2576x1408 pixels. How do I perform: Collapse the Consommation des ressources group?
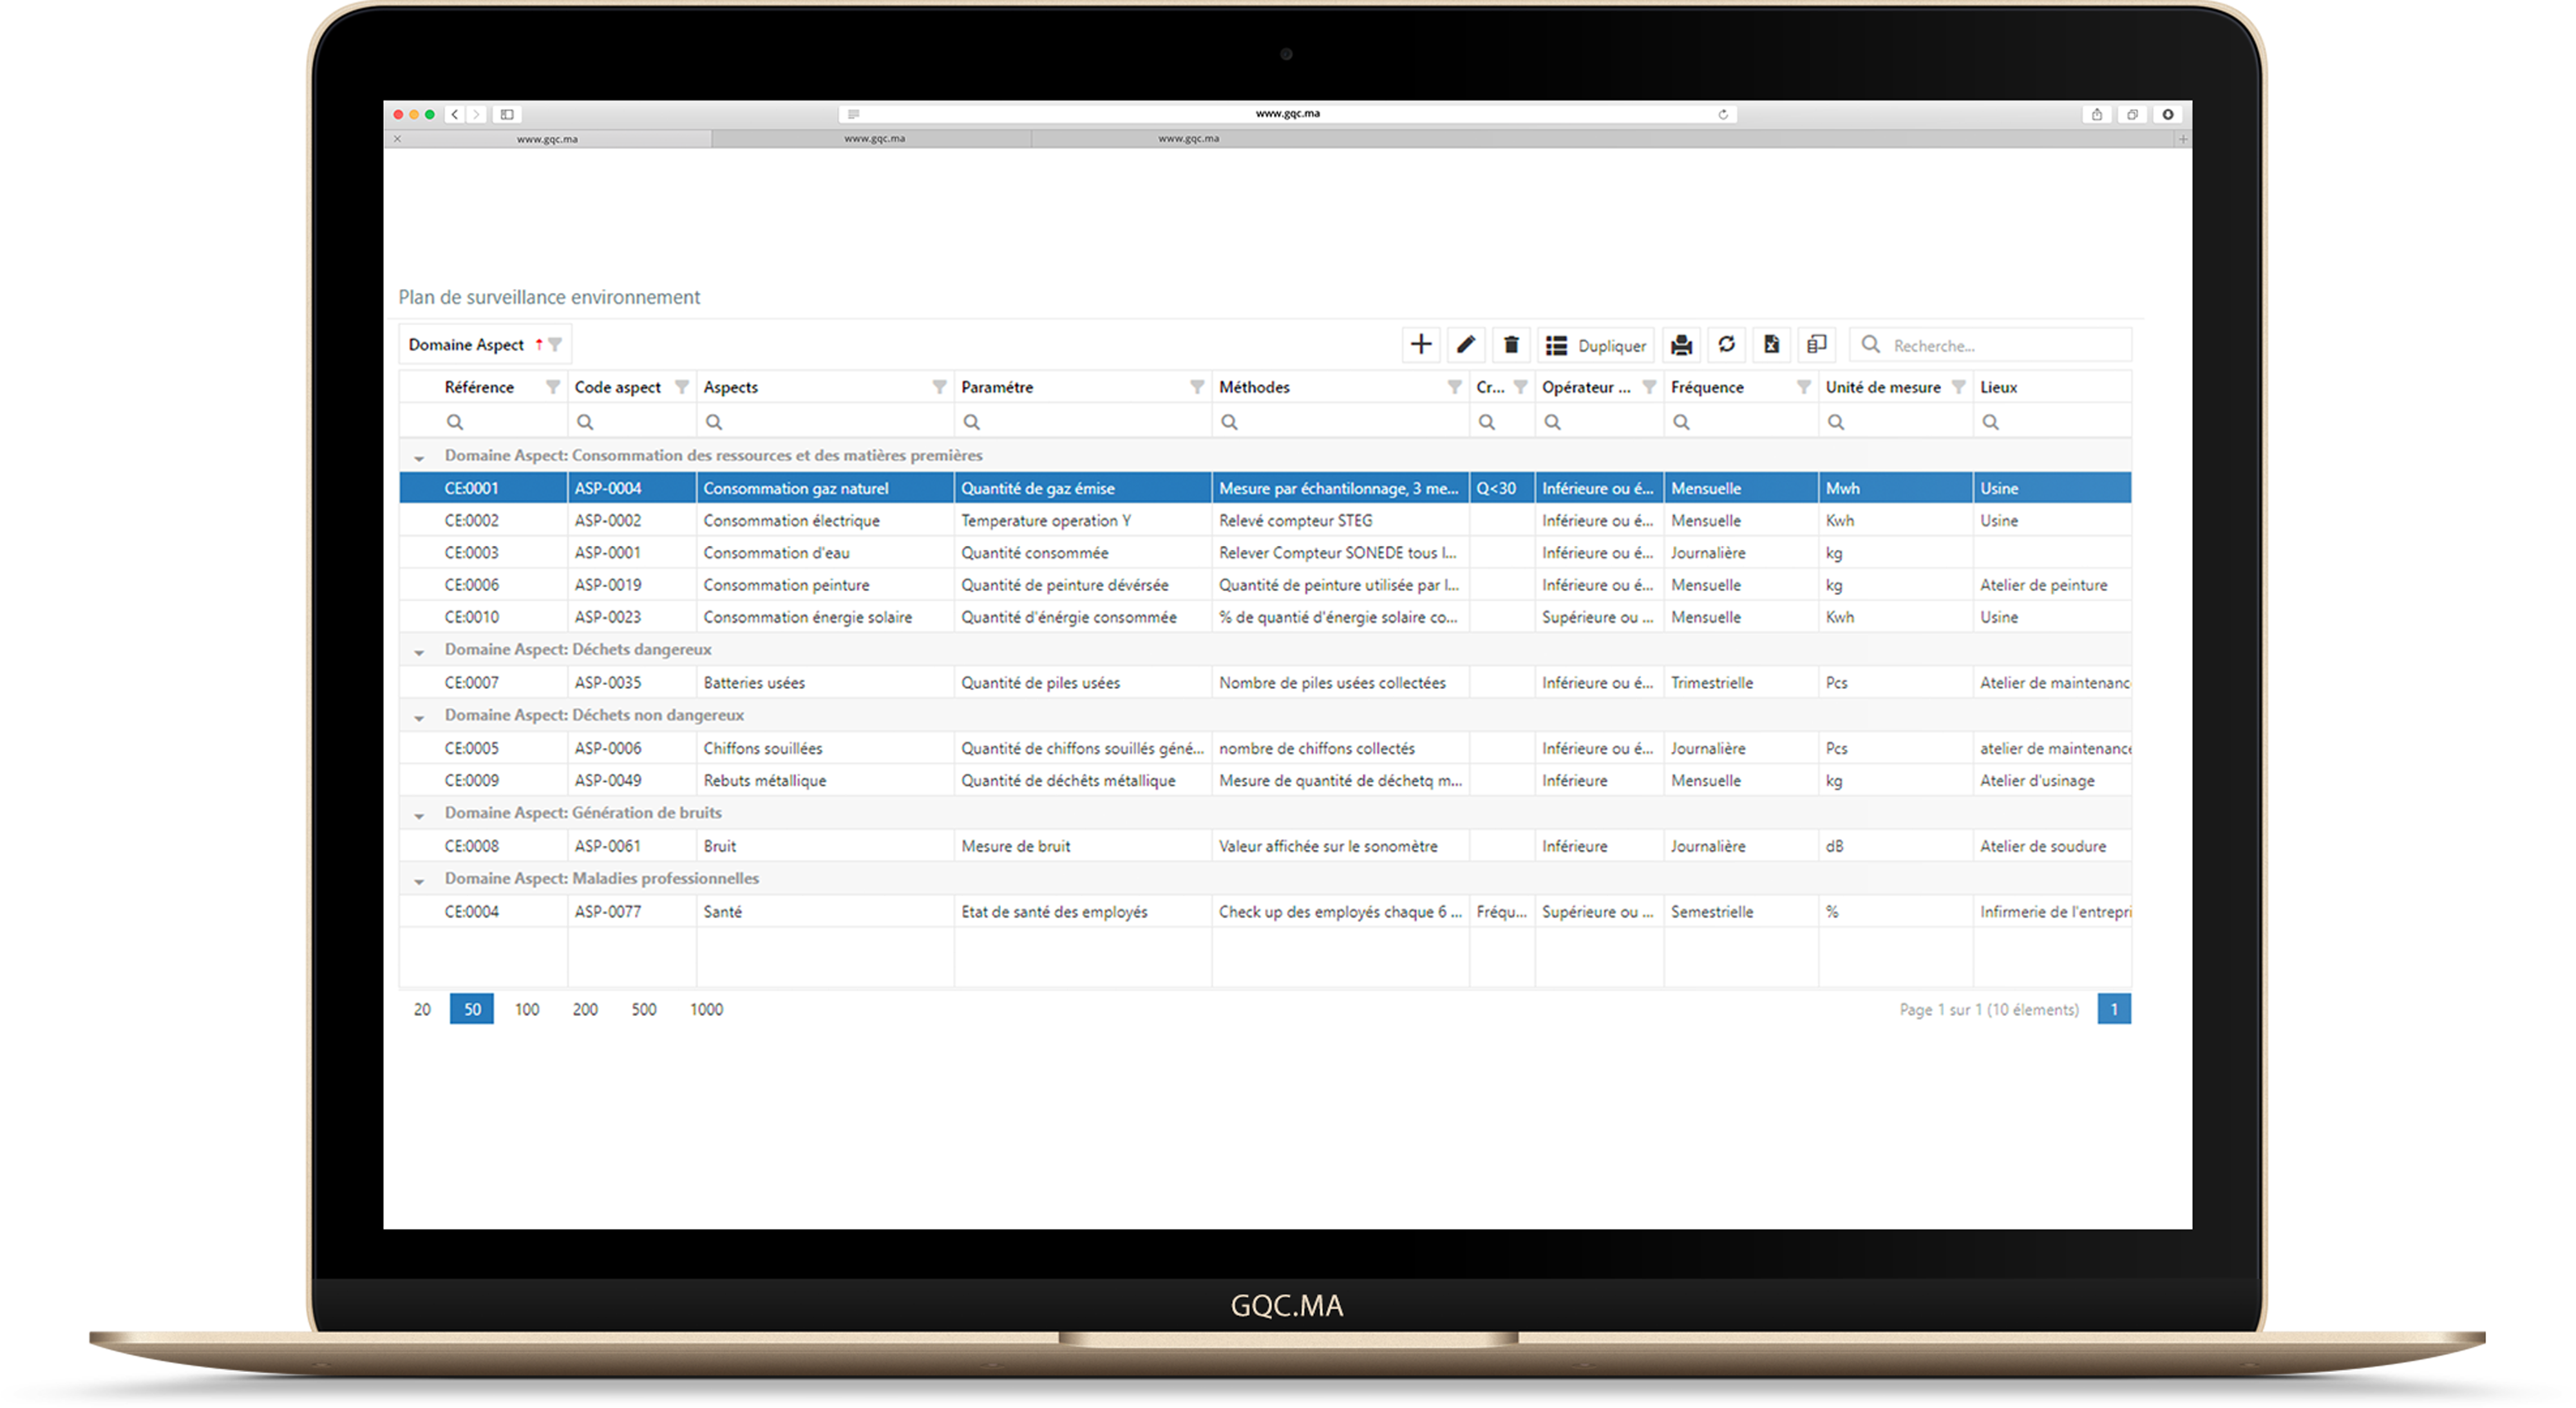click(419, 458)
